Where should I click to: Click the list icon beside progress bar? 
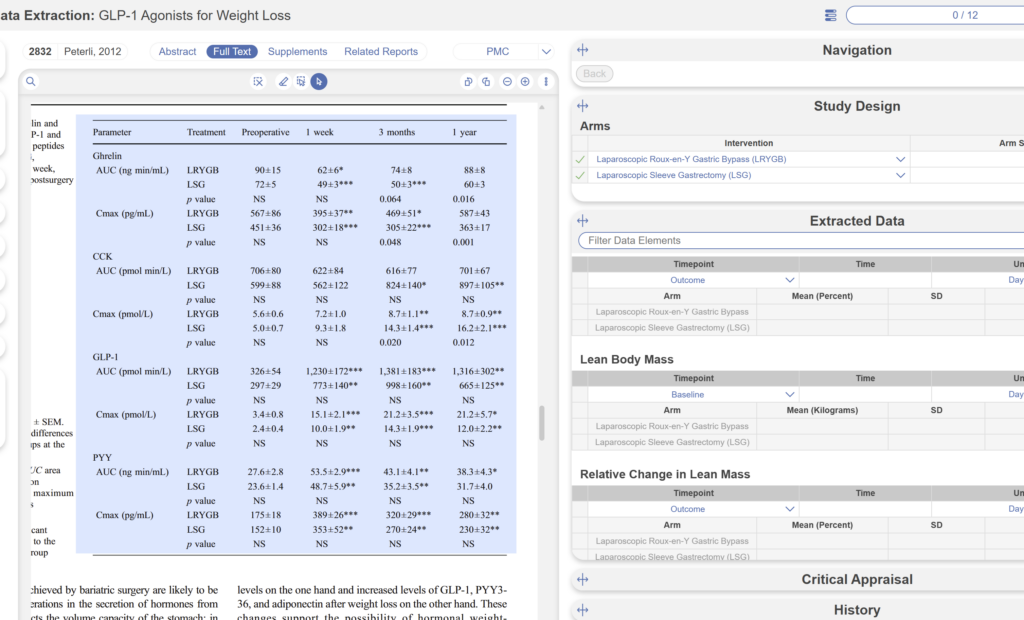click(831, 15)
